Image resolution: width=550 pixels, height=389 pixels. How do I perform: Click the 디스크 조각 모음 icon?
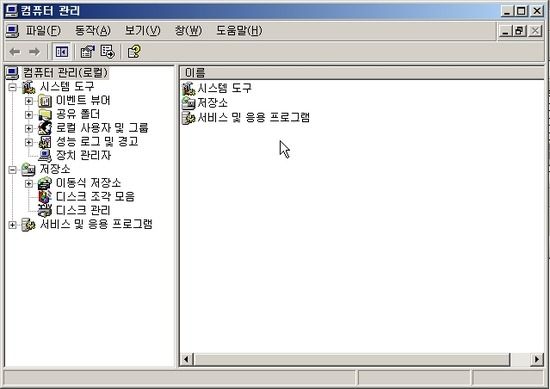(x=45, y=197)
